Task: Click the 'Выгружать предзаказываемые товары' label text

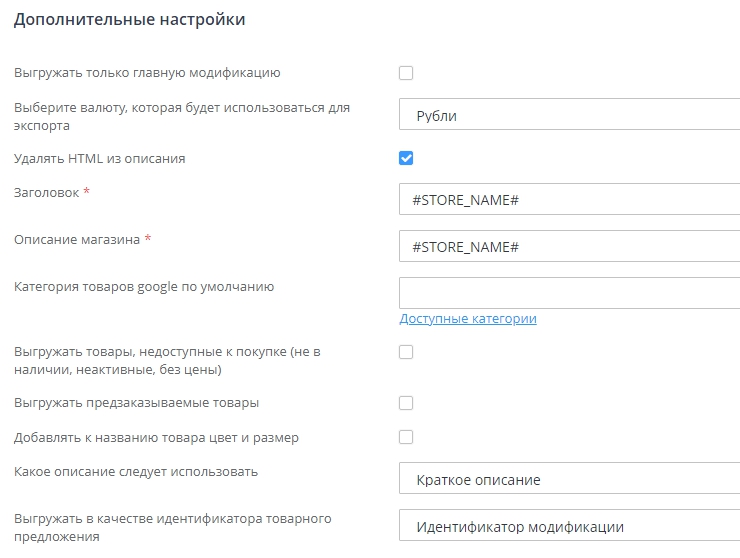Action: pos(137,403)
